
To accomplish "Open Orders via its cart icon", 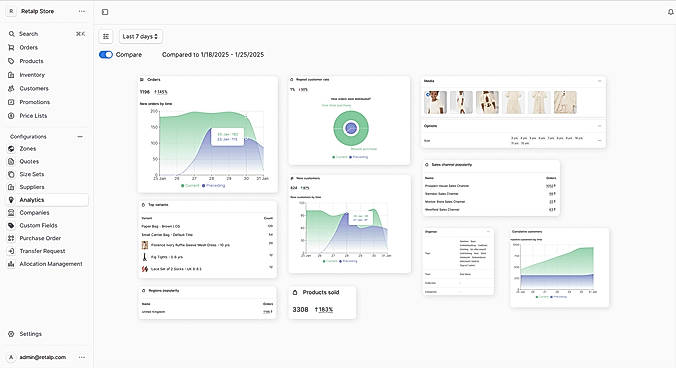I will pyautogui.click(x=11, y=47).
